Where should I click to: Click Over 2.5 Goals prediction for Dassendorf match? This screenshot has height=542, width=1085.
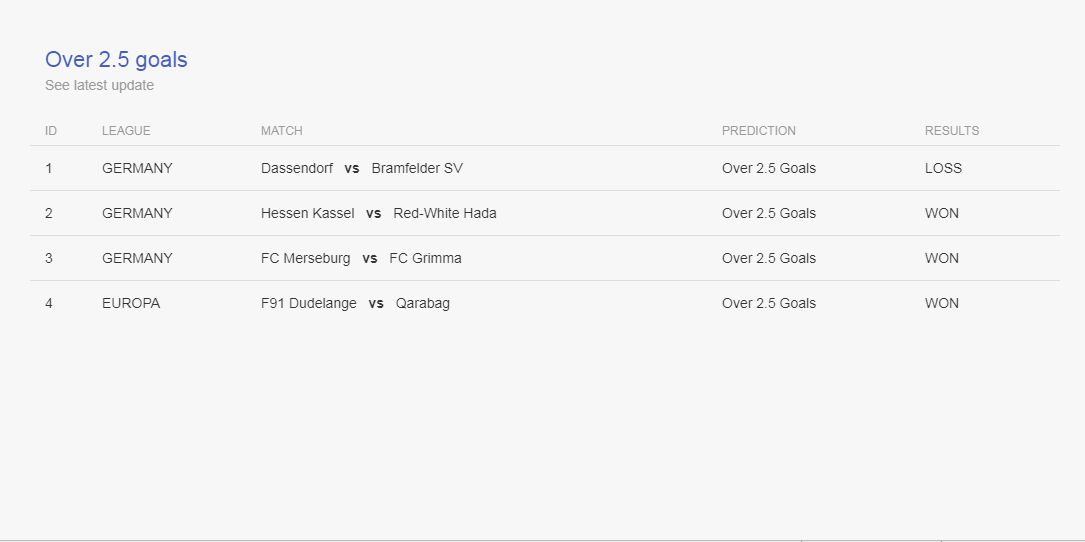(769, 168)
